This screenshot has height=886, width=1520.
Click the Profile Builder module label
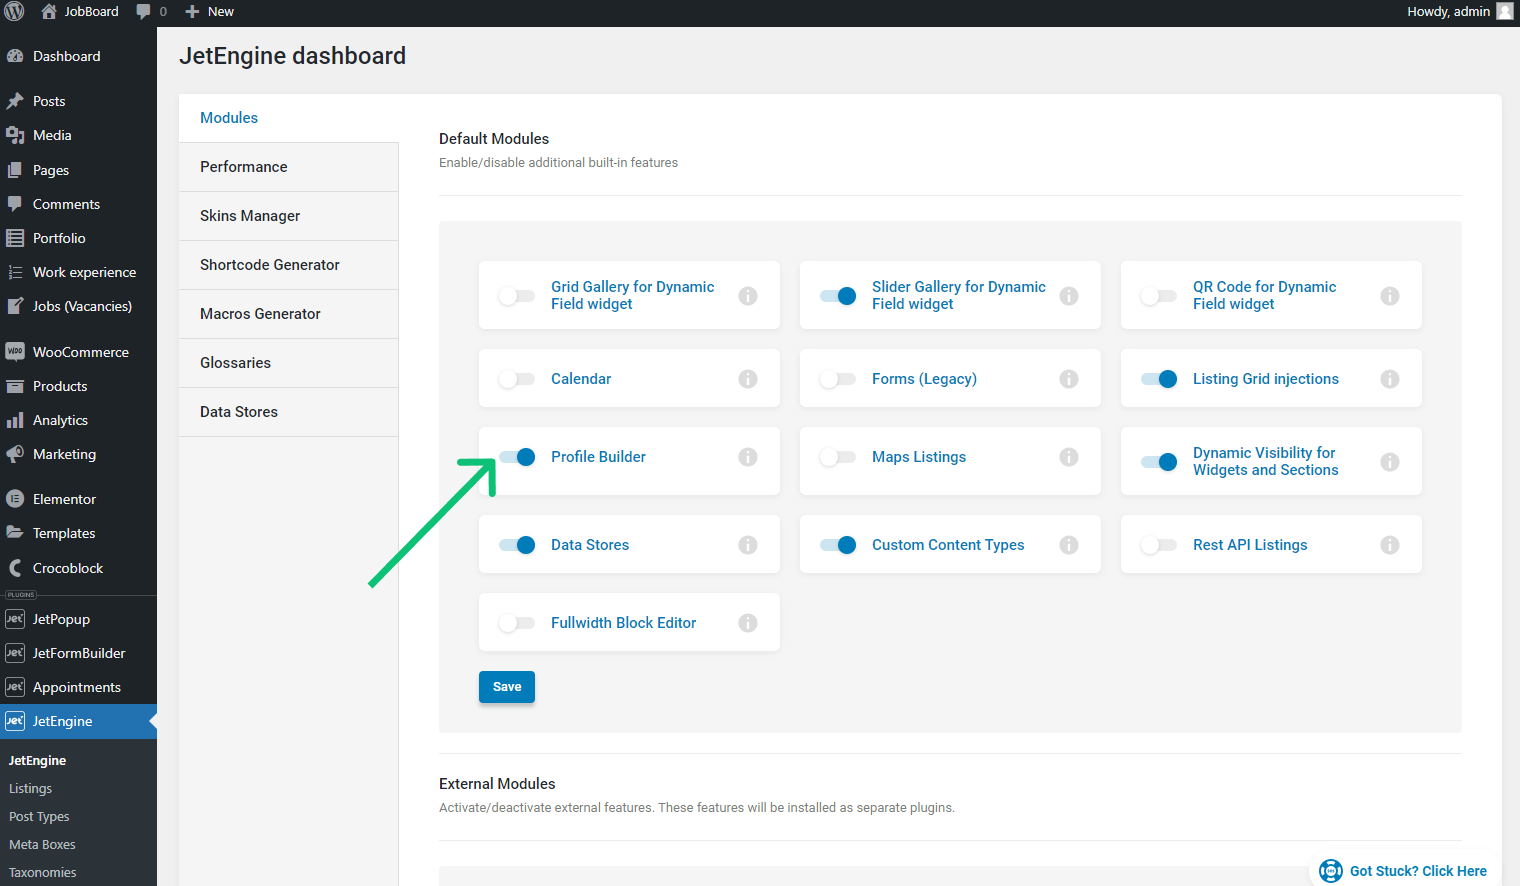coord(598,457)
